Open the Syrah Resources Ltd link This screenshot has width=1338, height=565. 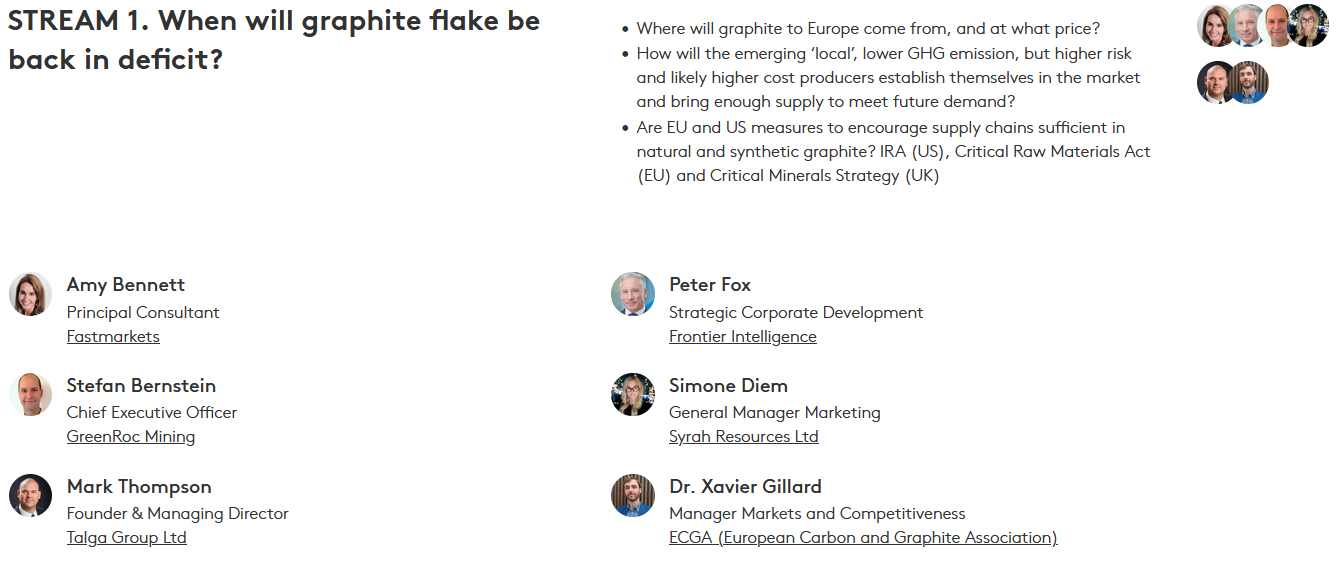[x=743, y=437]
